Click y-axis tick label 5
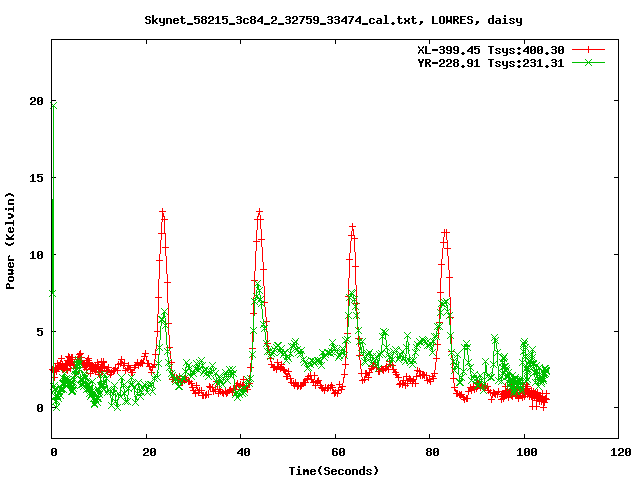The height and width of the screenshot is (480, 640). click(x=40, y=332)
